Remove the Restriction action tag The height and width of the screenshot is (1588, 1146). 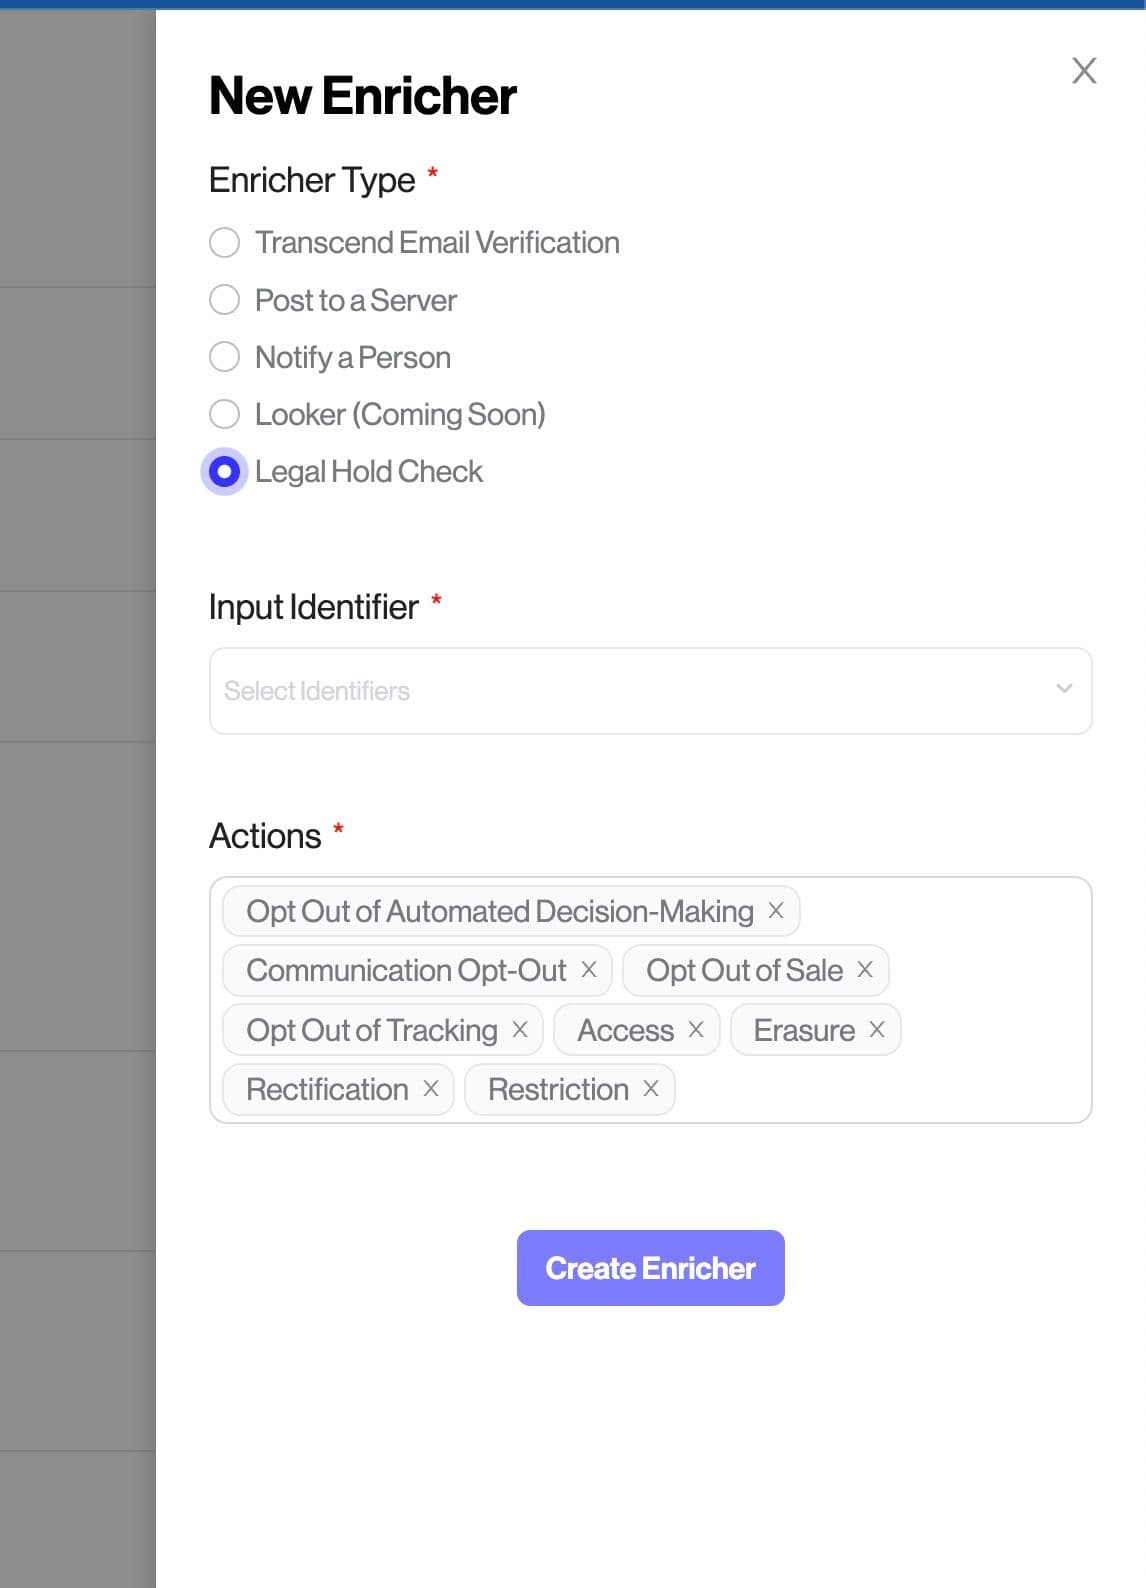tap(651, 1089)
